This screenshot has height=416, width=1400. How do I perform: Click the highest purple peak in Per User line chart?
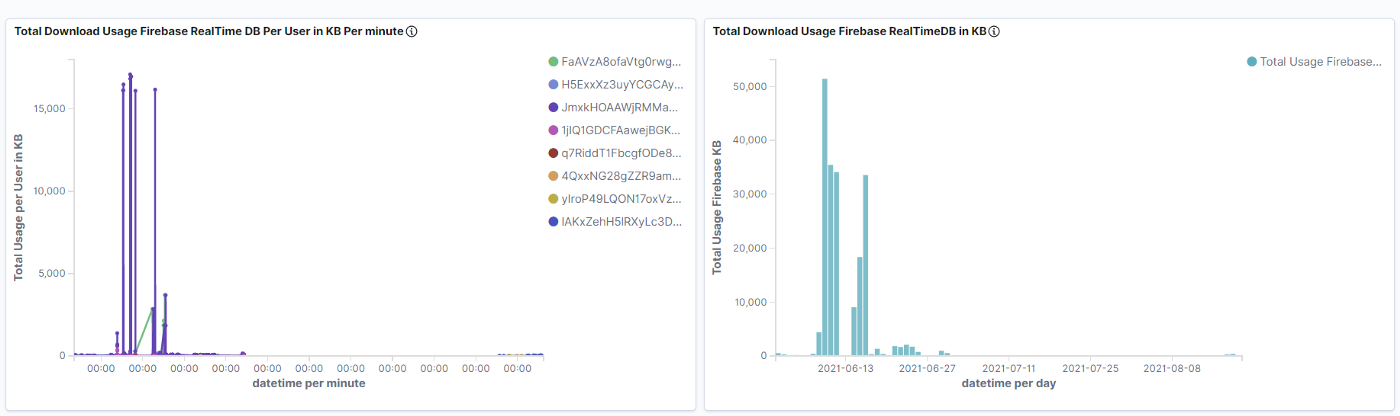pos(130,75)
